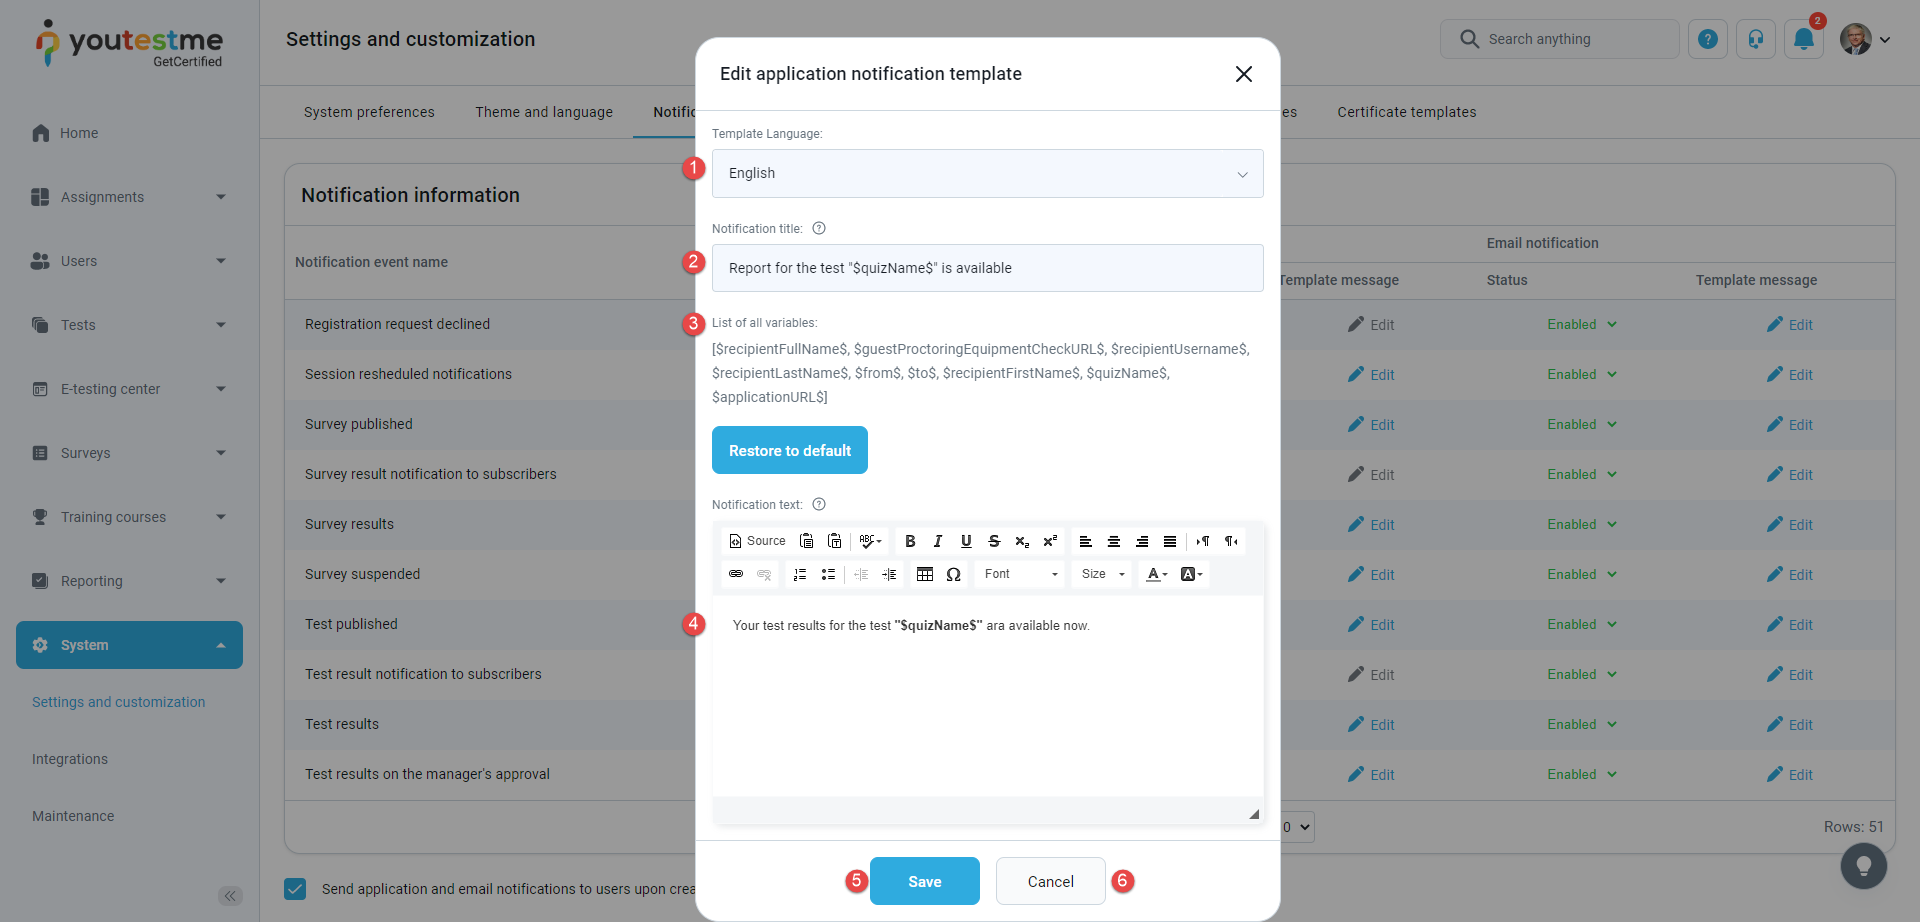Center-align the notification text
The height and width of the screenshot is (922, 1920).
point(1113,541)
